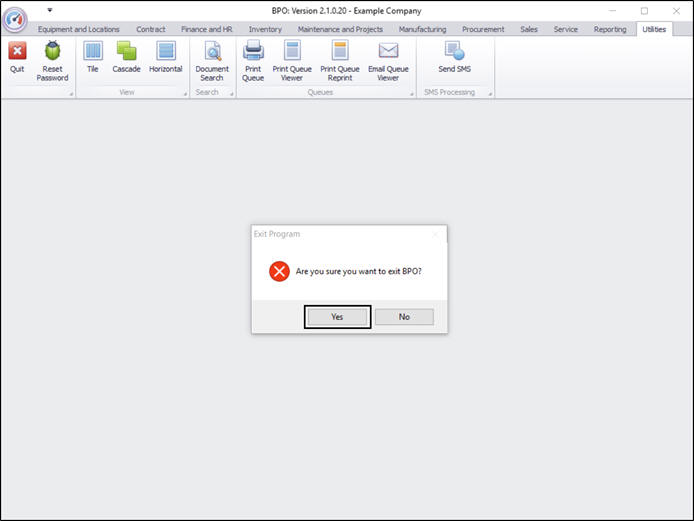694x521 pixels.
Task: Expand the first ribbon group launcher under Reset Password
Action: coord(71,94)
